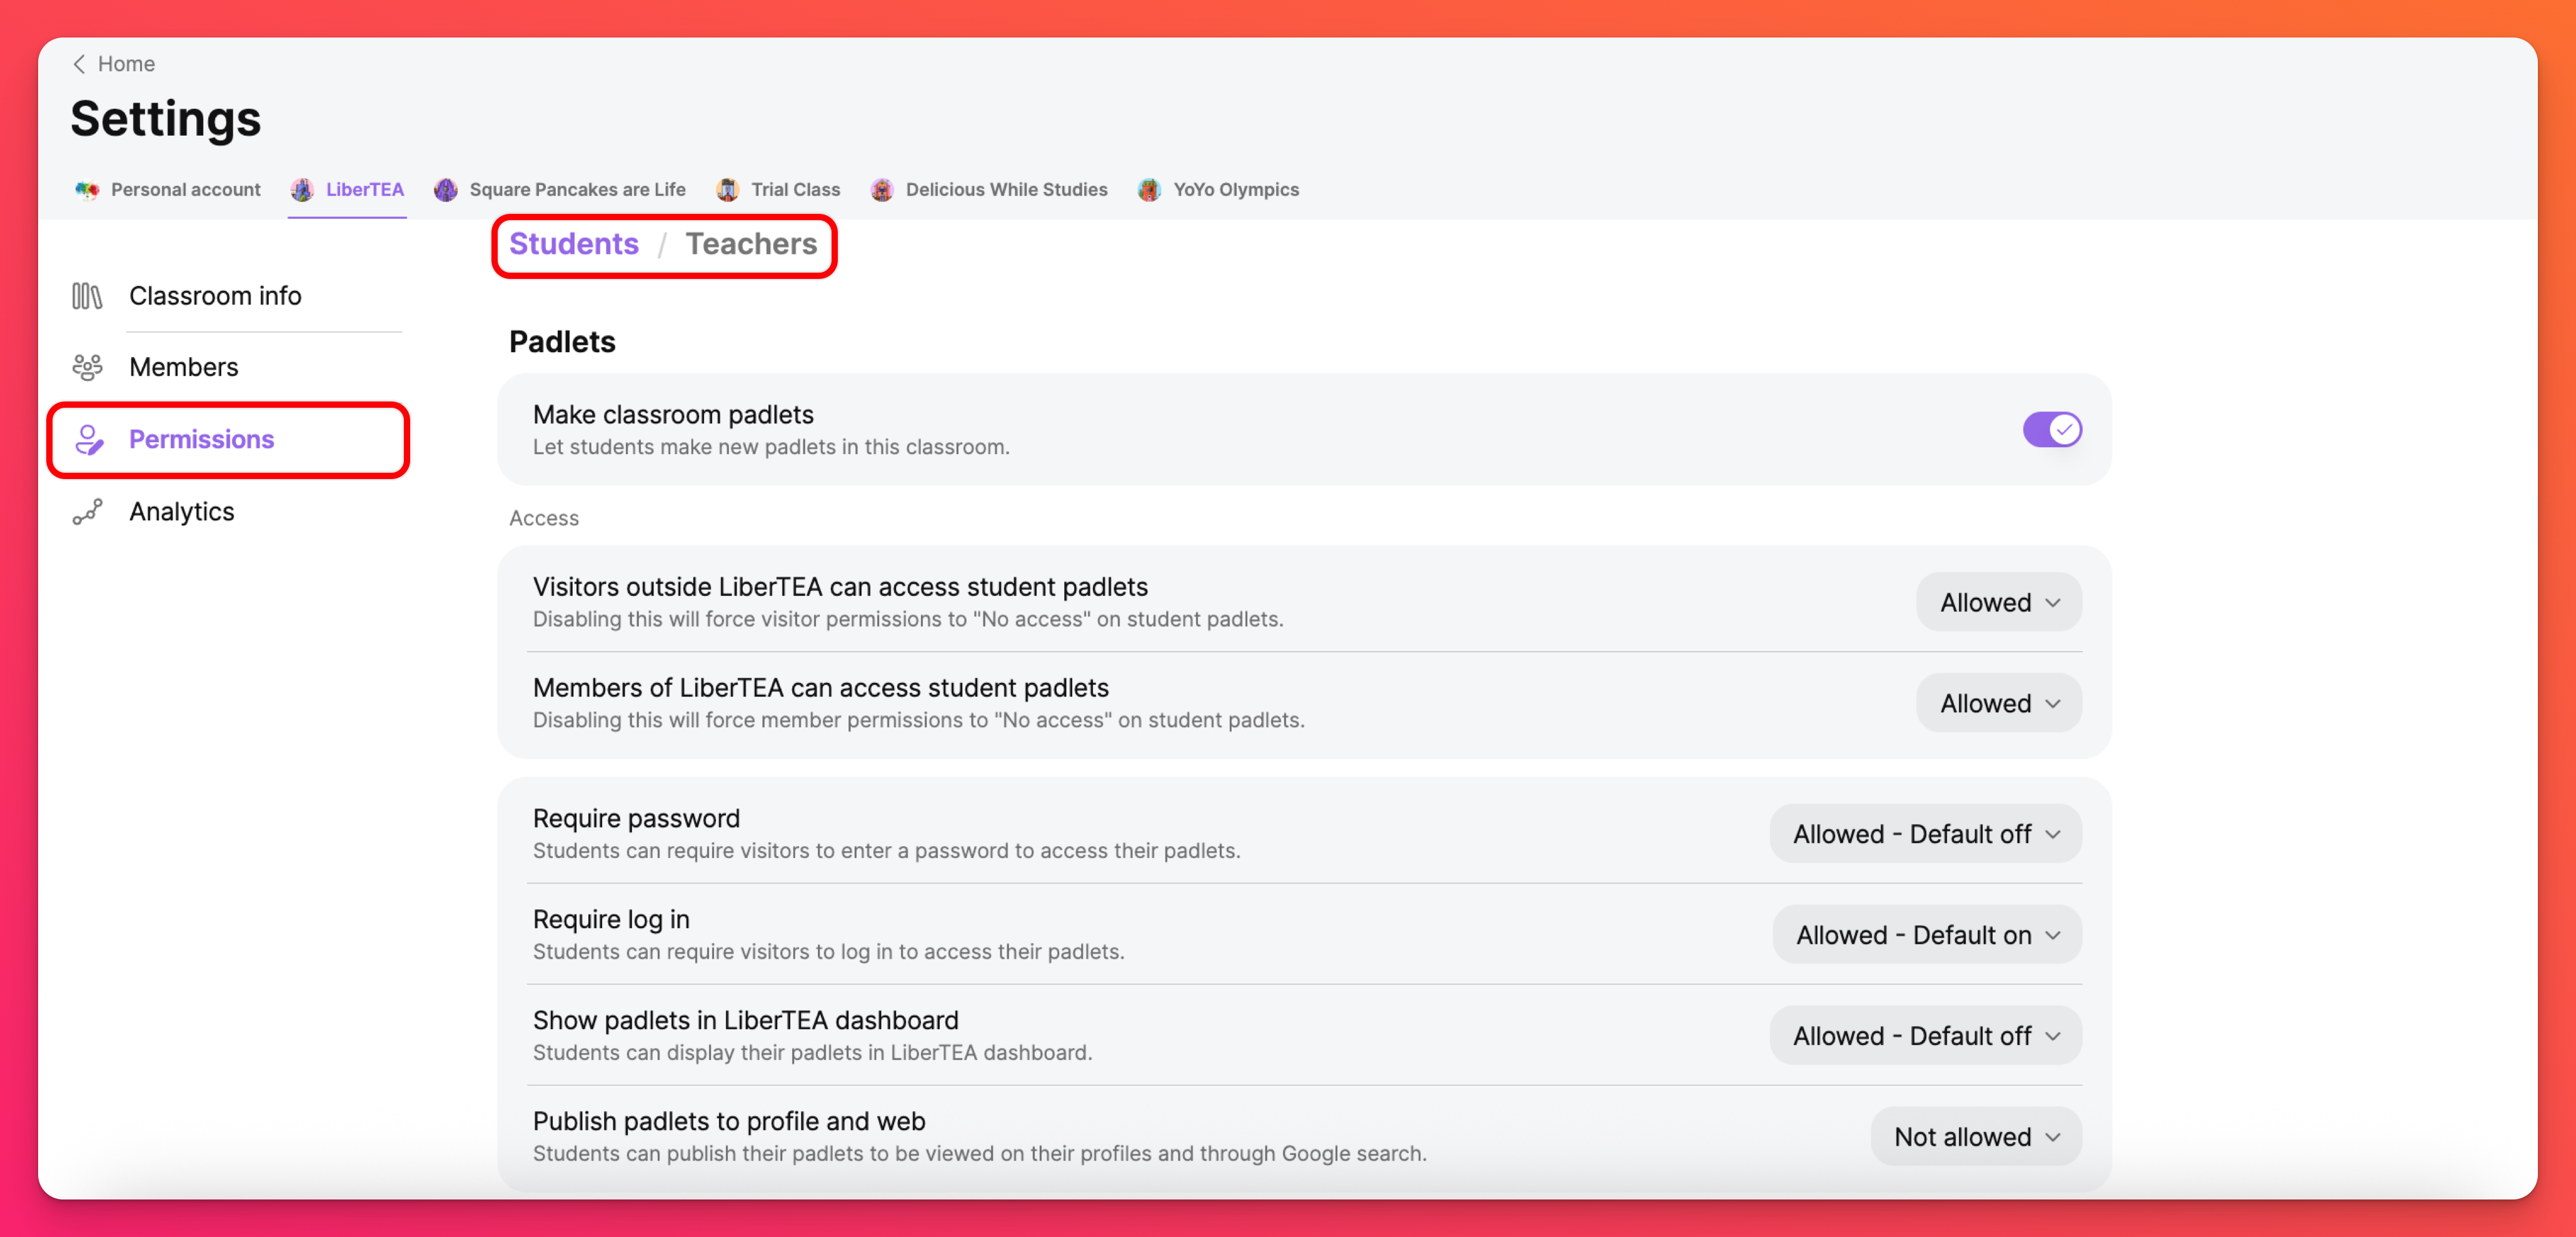Expand Show padlets in LiberTEA dashboard dropdown
This screenshot has width=2576, height=1237.
(x=1925, y=1036)
